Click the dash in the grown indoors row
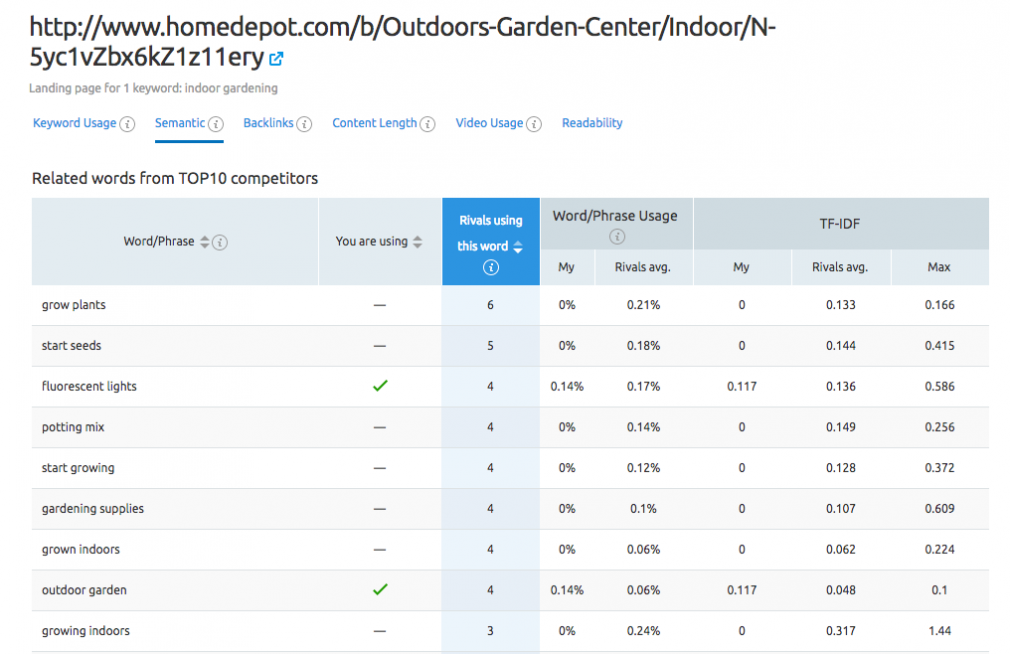The height and width of the screenshot is (654, 1010). tap(380, 550)
